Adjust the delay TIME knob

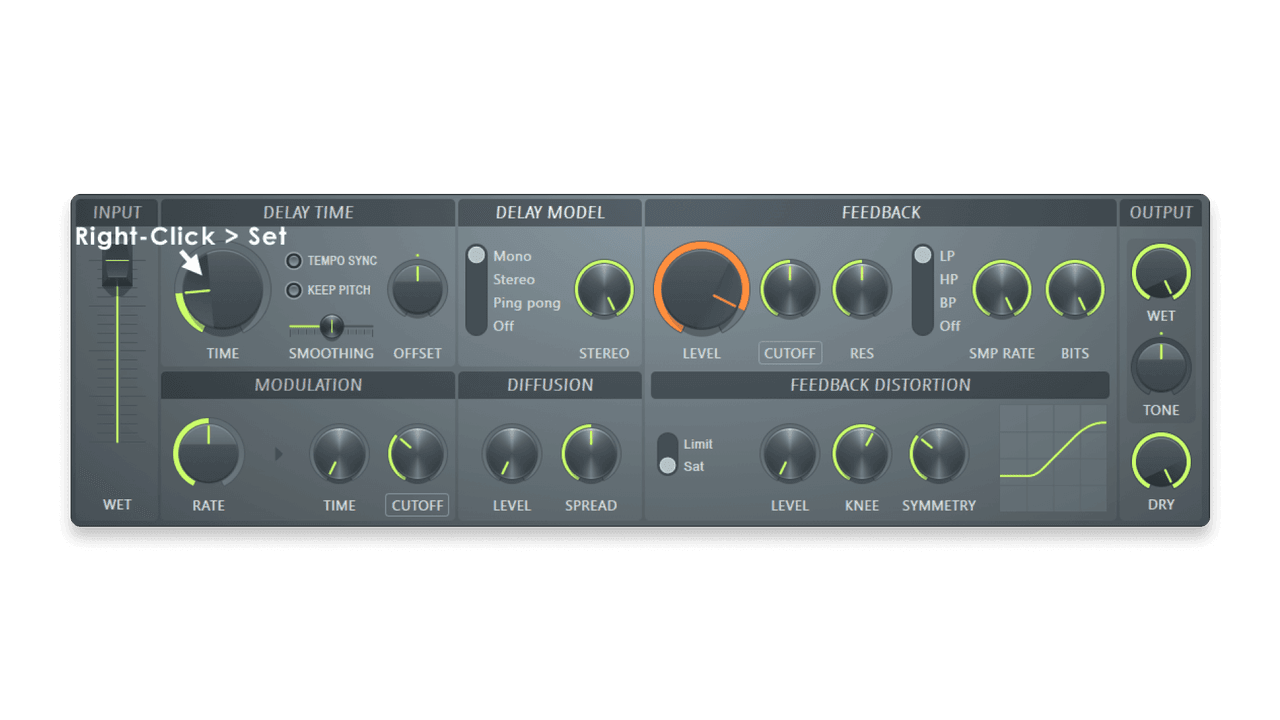click(x=220, y=290)
